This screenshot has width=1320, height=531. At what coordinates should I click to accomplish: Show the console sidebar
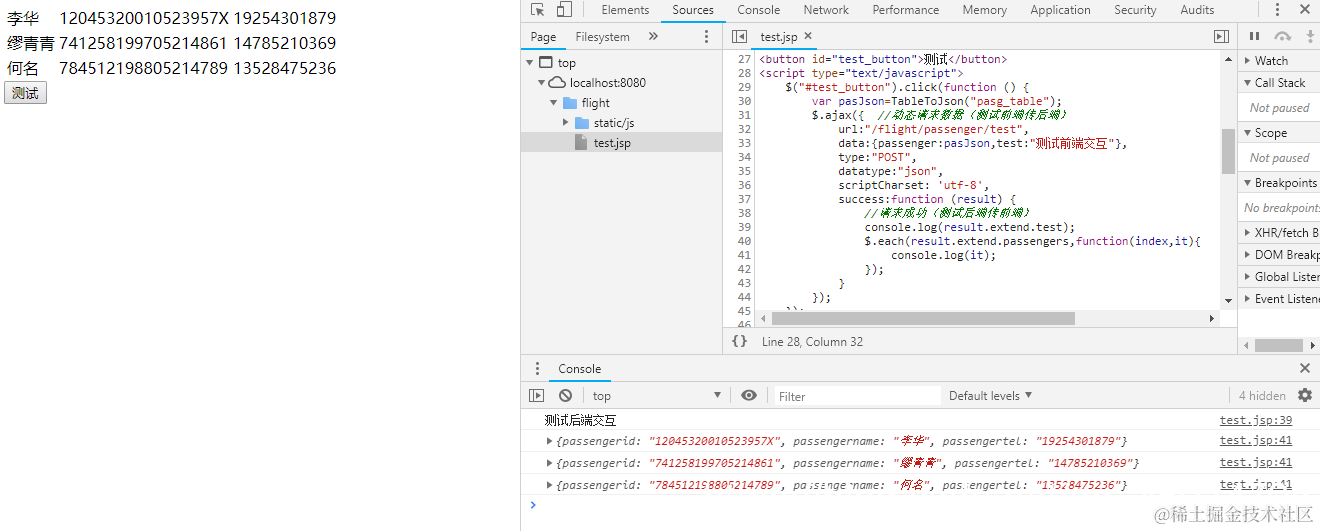click(x=537, y=395)
